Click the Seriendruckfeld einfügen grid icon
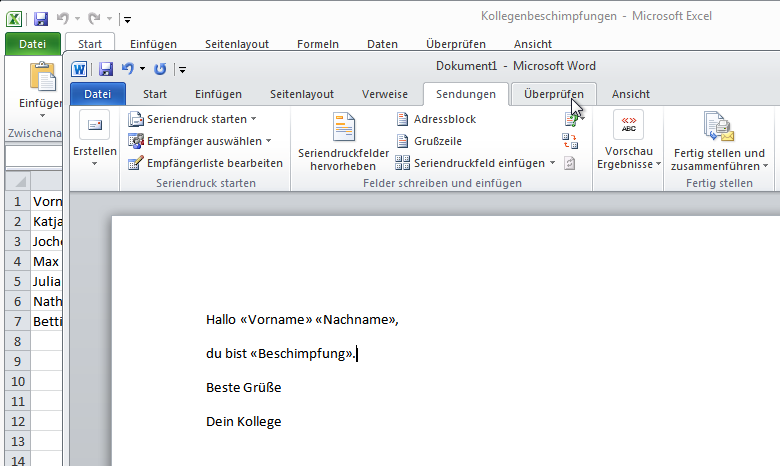This screenshot has width=780, height=466. point(402,163)
